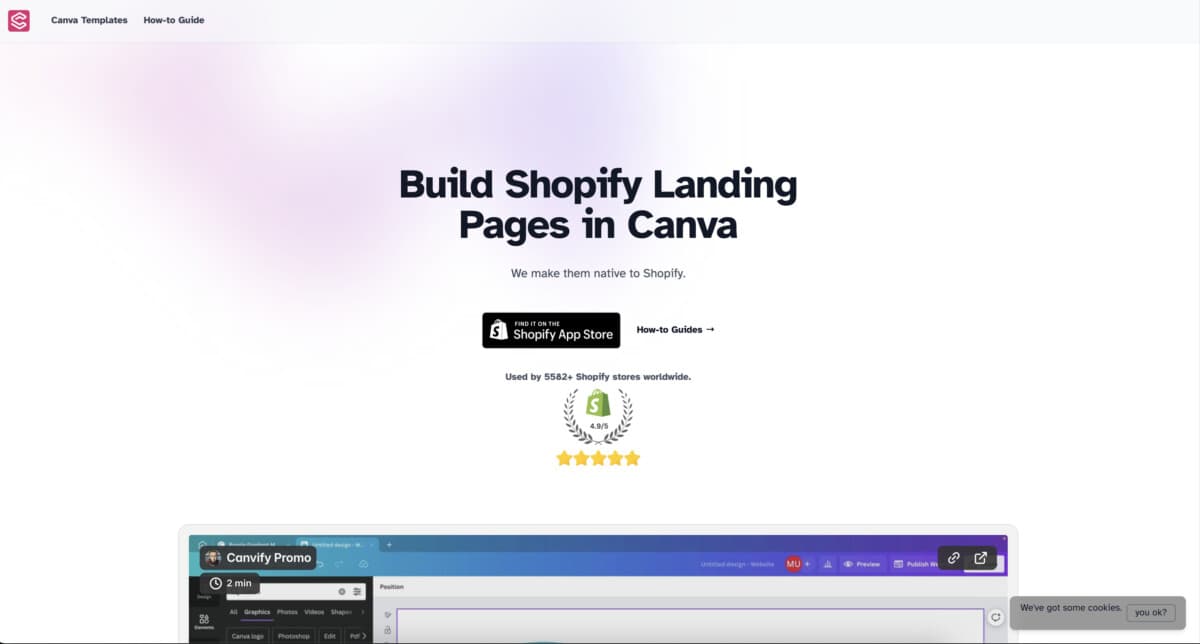Open Canva Templates
Image resolution: width=1200 pixels, height=644 pixels.
[88, 20]
